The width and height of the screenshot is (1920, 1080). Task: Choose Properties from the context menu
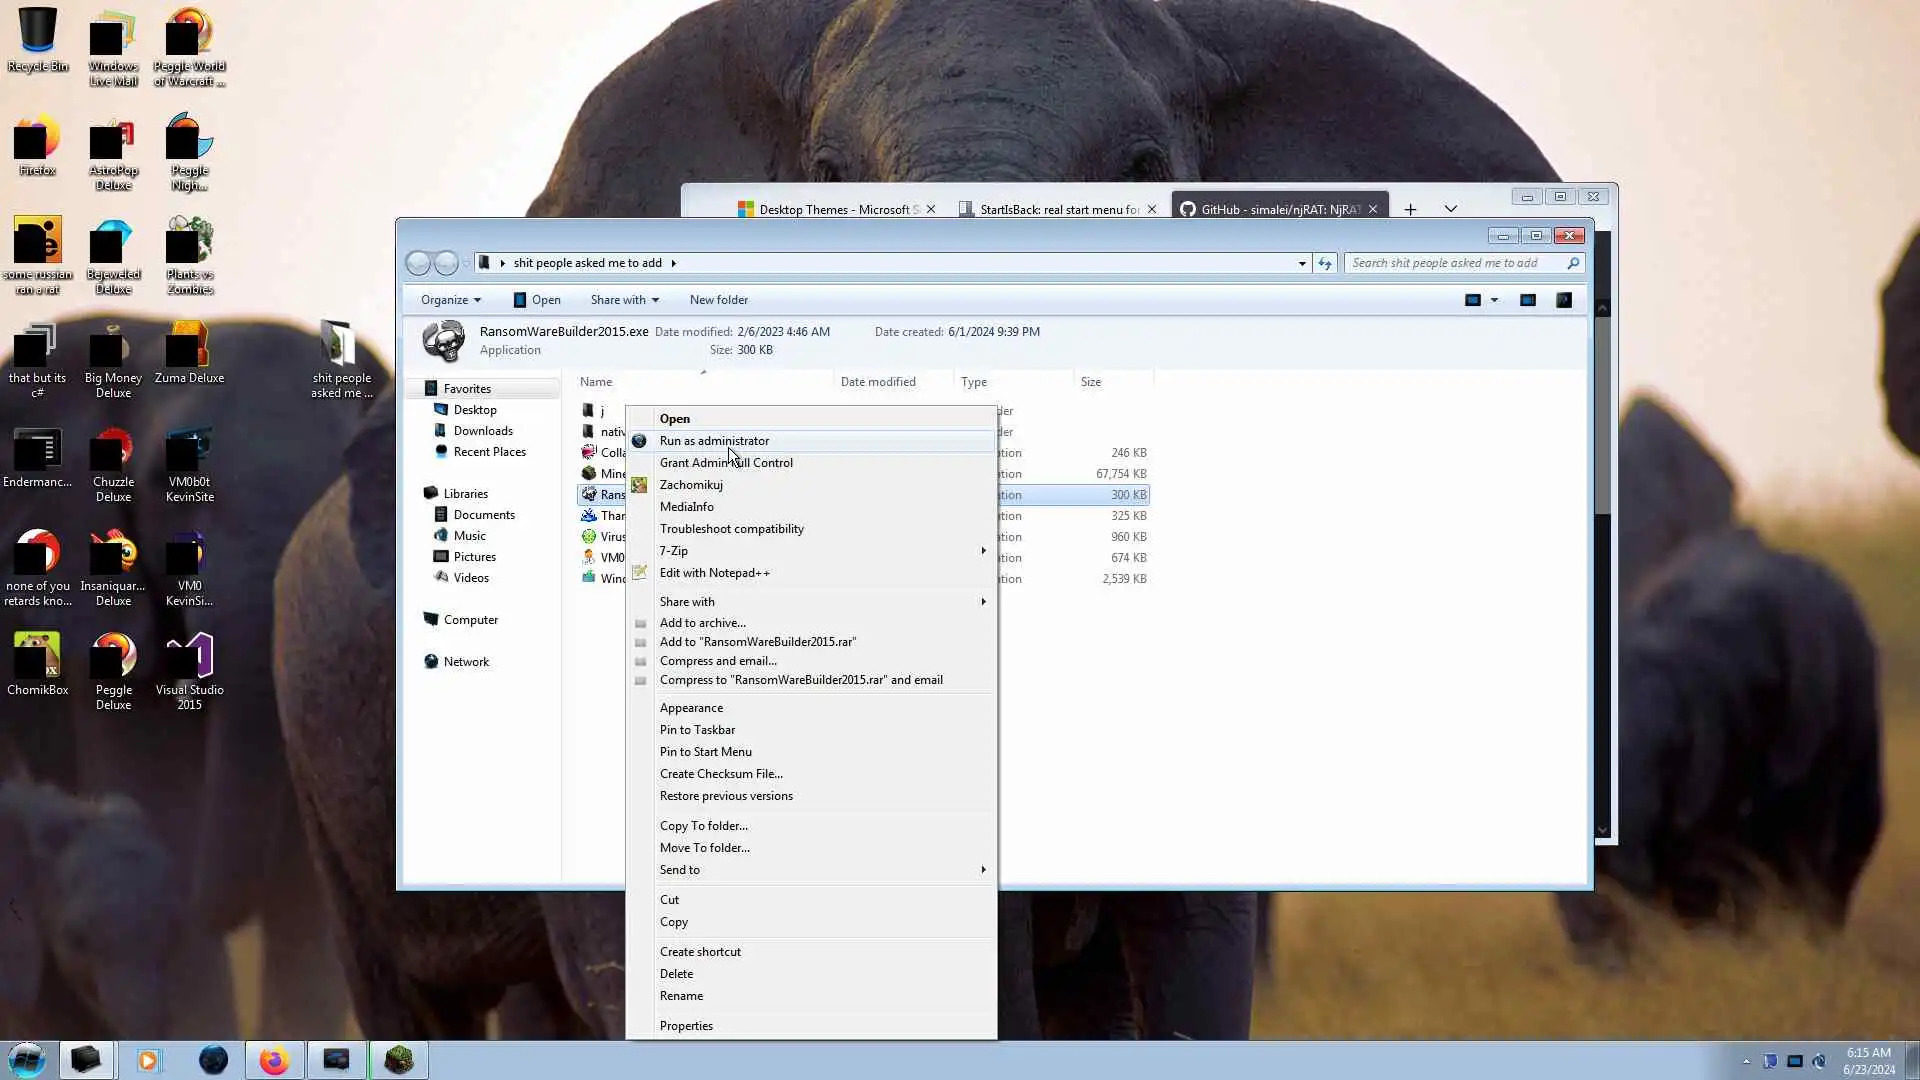click(686, 1026)
